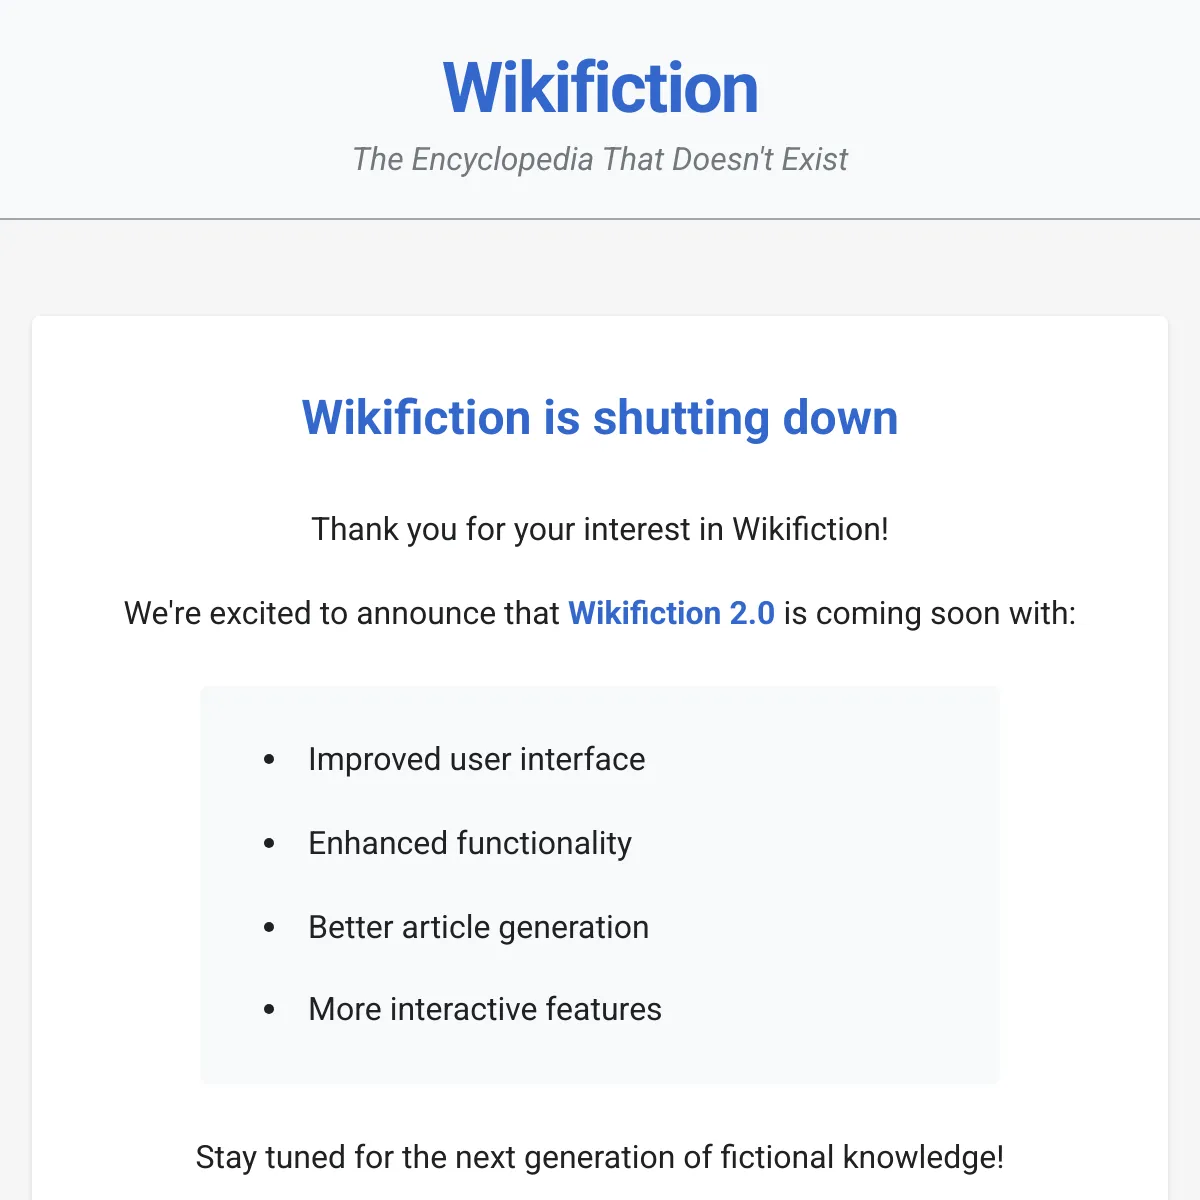Select the Better article generation list item

tap(479, 927)
